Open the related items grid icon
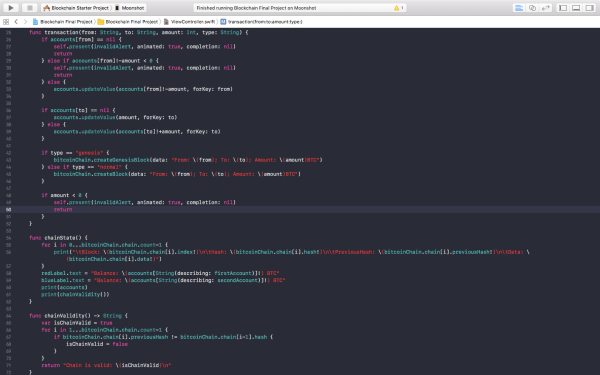The width and height of the screenshot is (600, 375). [6, 22]
